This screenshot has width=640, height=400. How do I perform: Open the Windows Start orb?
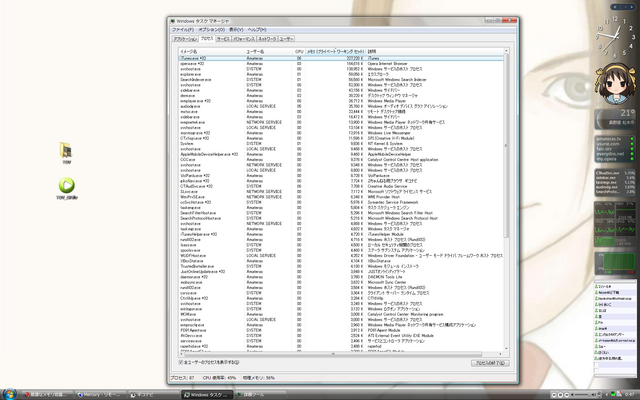pos(9,394)
